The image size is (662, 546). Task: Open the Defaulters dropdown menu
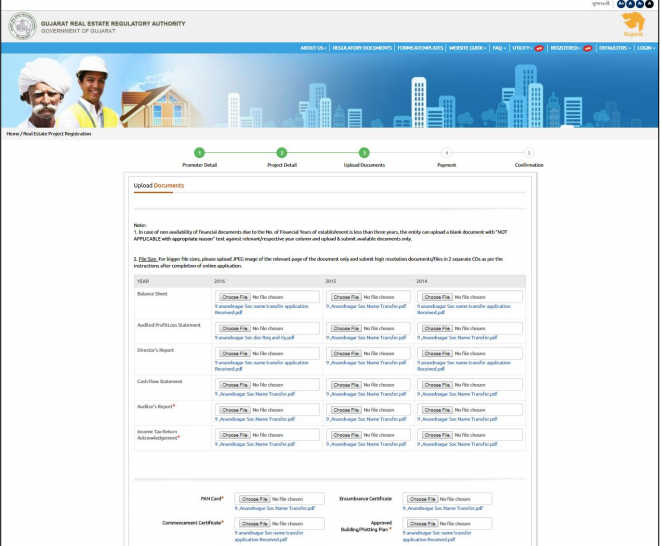615,48
